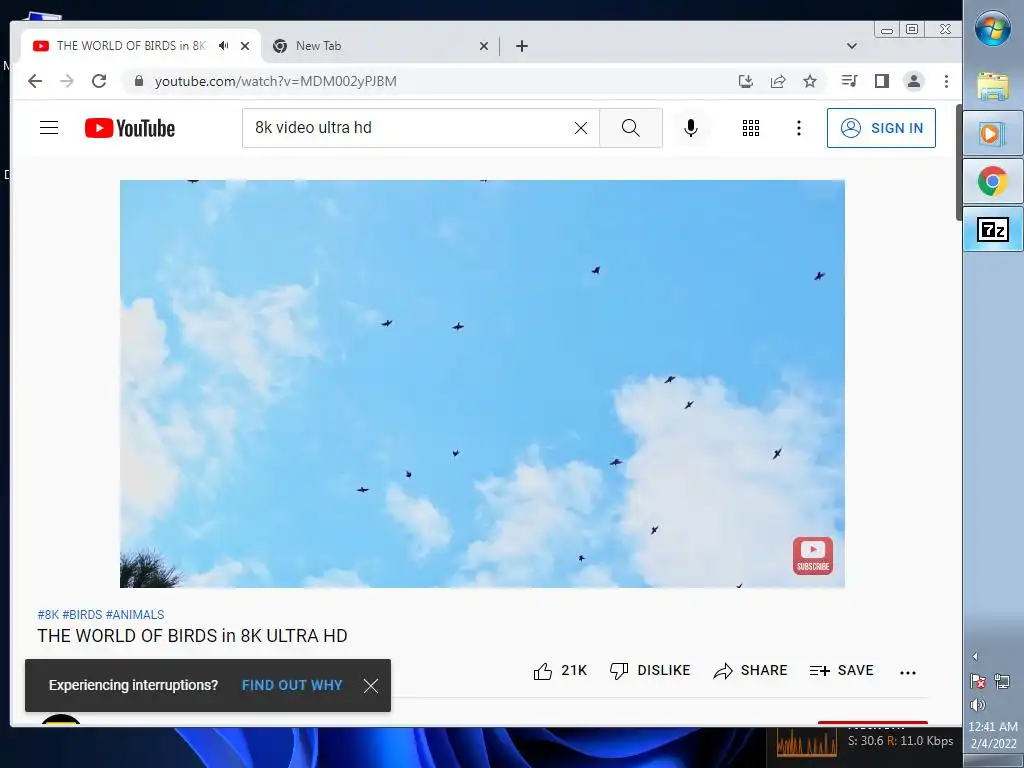
Task: Close THE WORLD OF BIRDS tab
Action: tap(245, 46)
